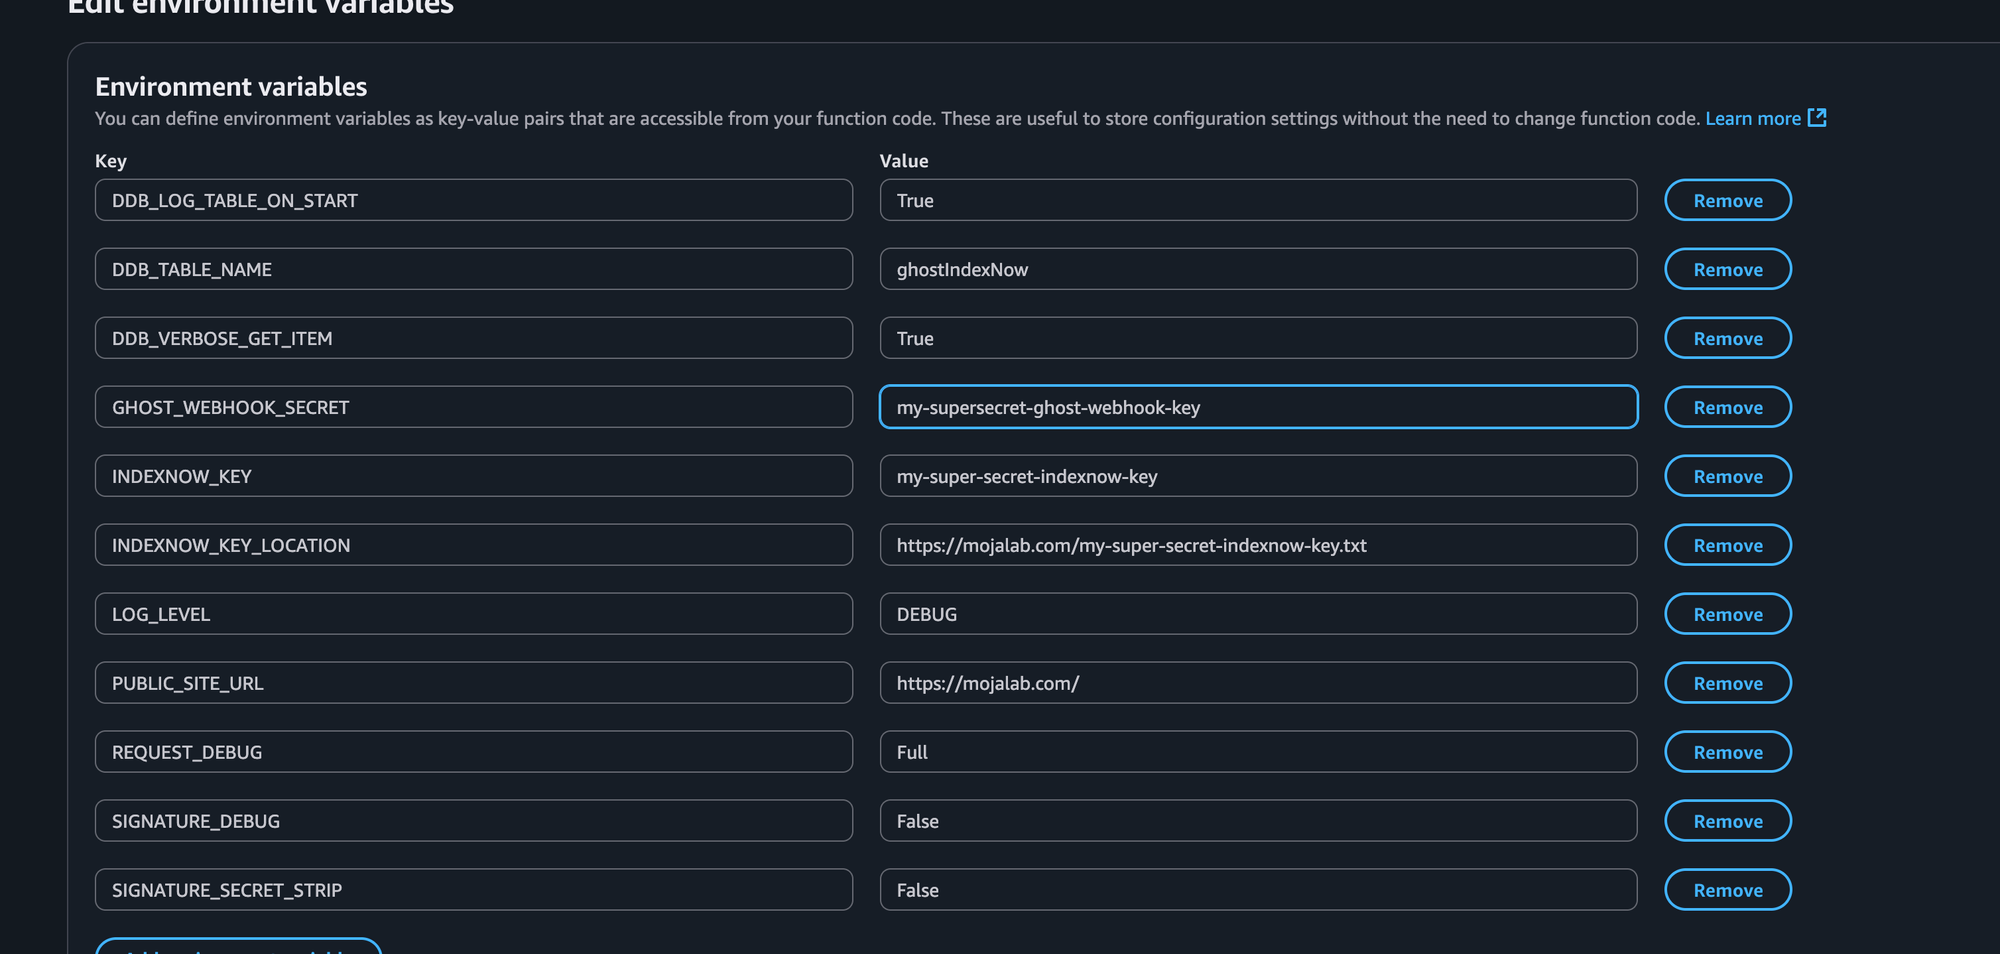2000x954 pixels.
Task: Click the False value for SIGNATURE_DEBUG
Action: click(1258, 821)
